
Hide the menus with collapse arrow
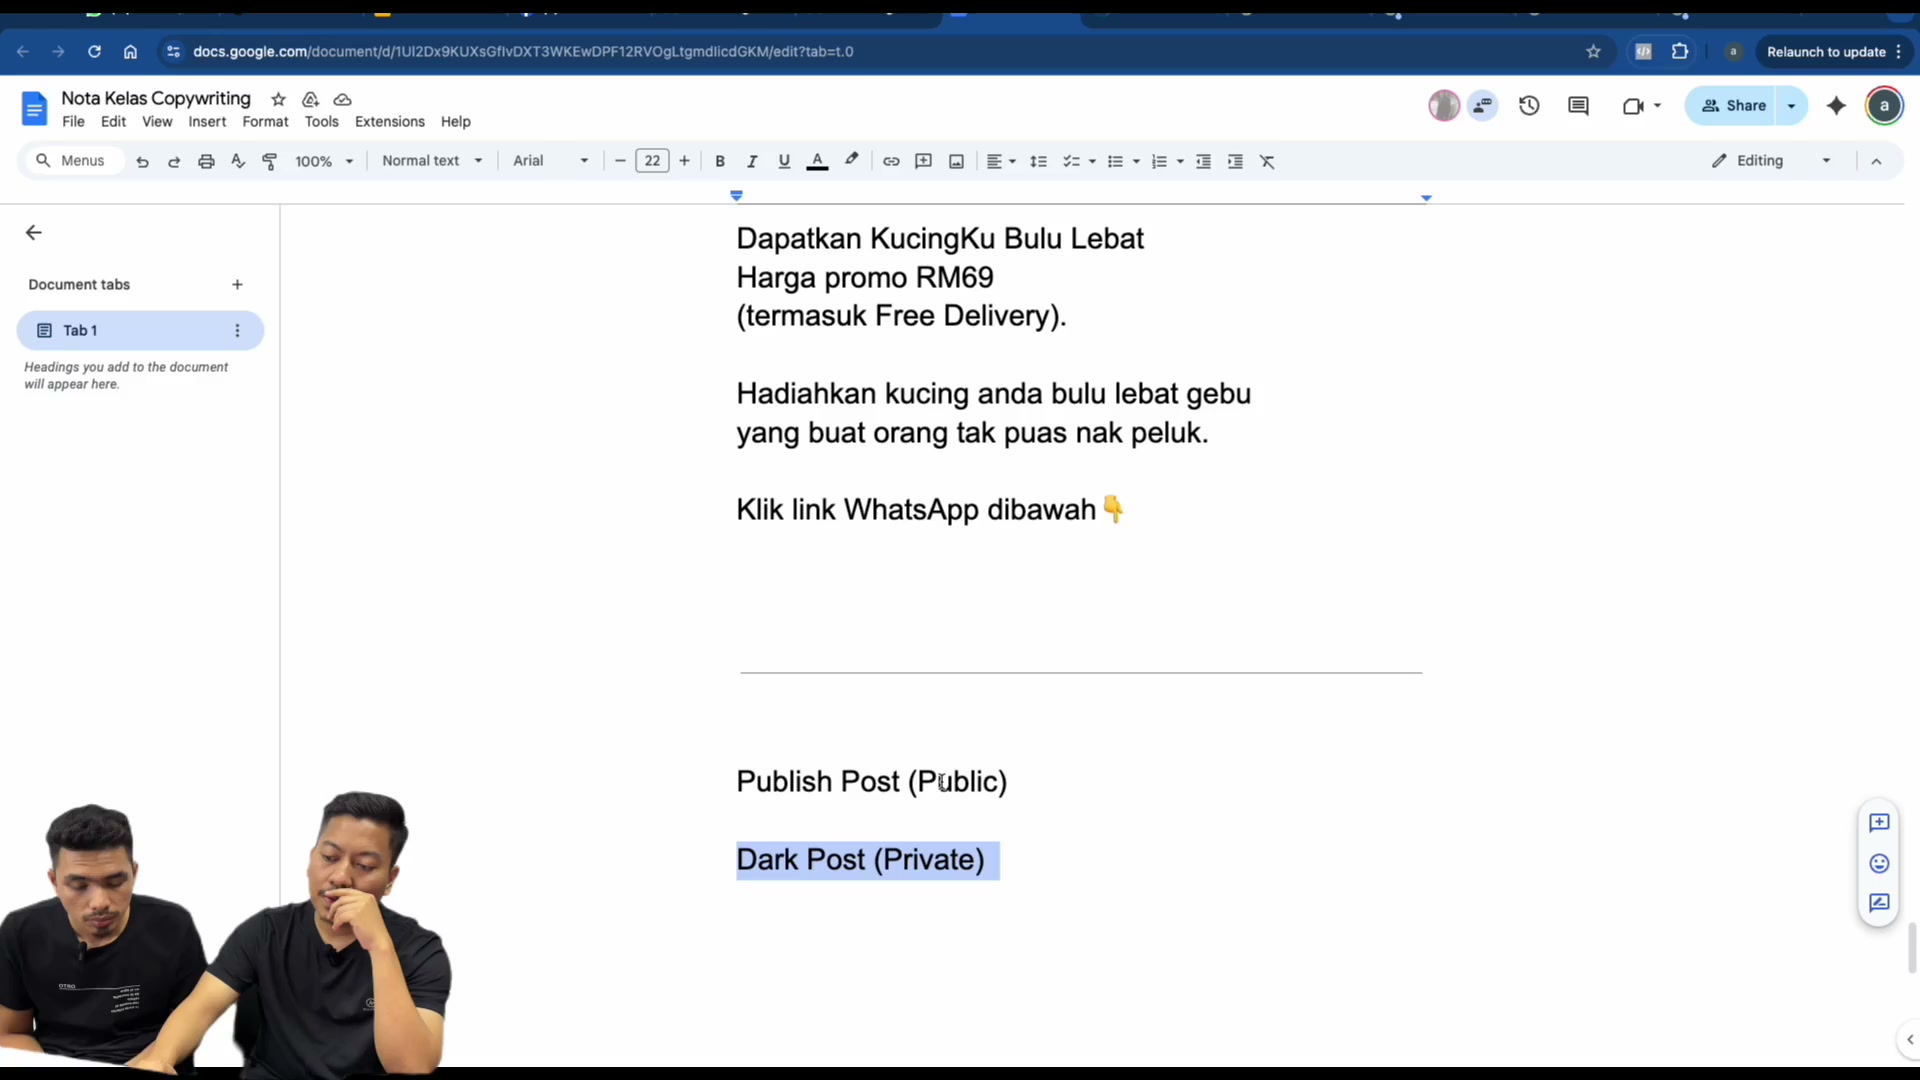click(1876, 161)
